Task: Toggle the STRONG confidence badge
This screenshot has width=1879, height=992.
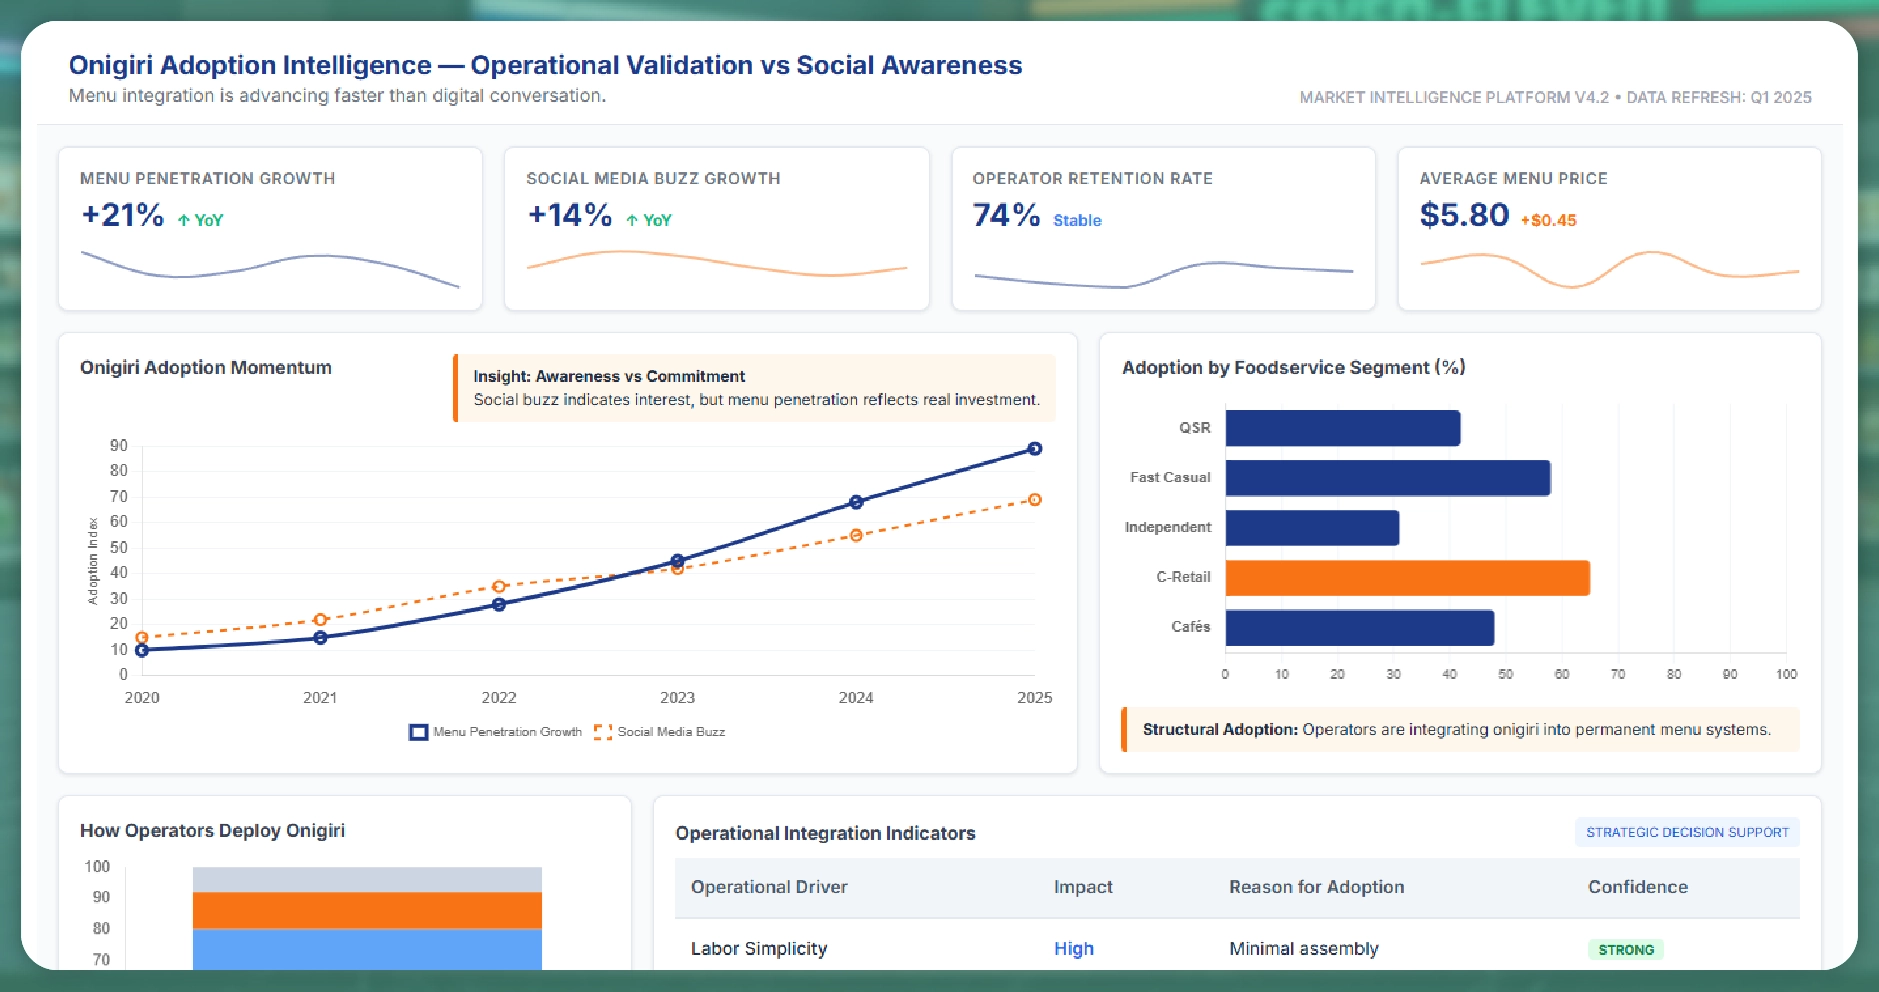Action: pyautogui.click(x=1626, y=949)
